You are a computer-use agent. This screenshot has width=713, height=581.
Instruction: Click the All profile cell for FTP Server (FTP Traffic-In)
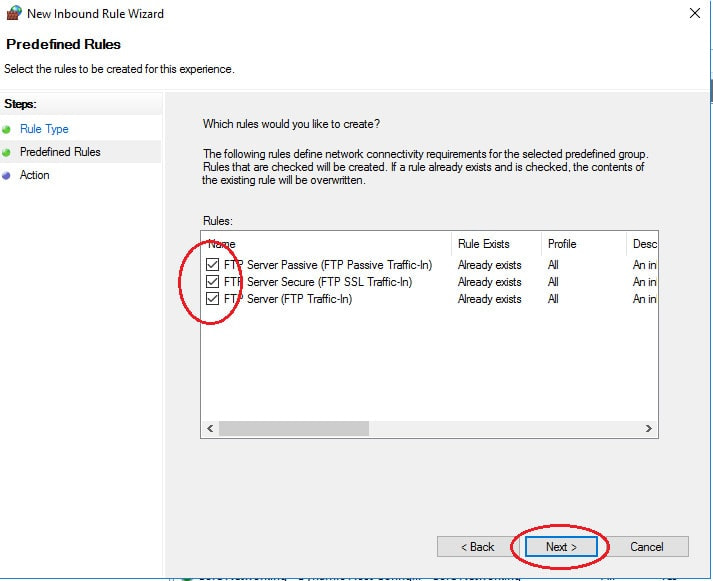click(553, 299)
